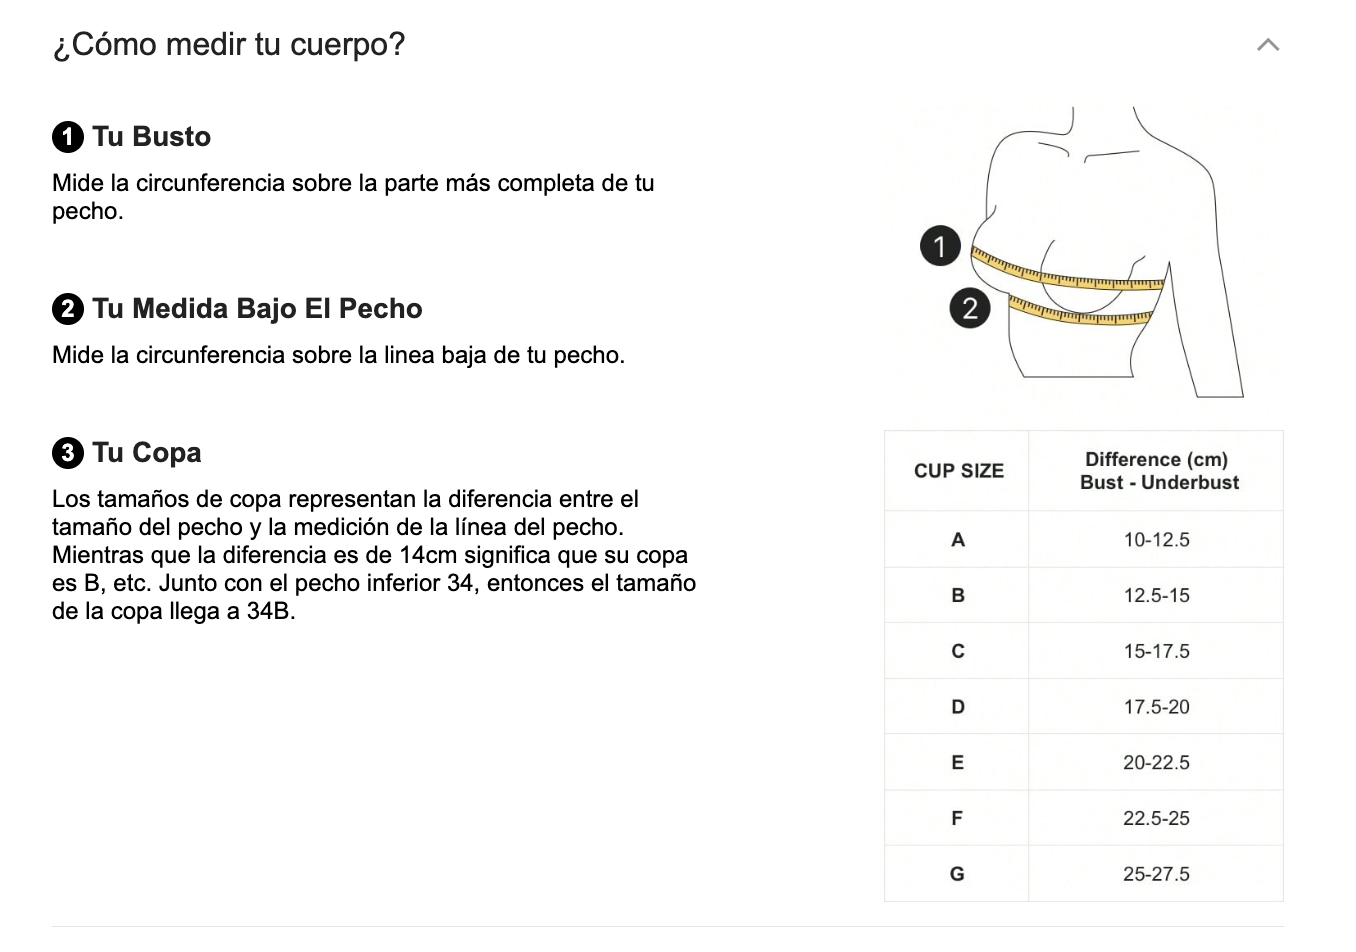Select cup size A row
1356x952 pixels.
(958, 540)
